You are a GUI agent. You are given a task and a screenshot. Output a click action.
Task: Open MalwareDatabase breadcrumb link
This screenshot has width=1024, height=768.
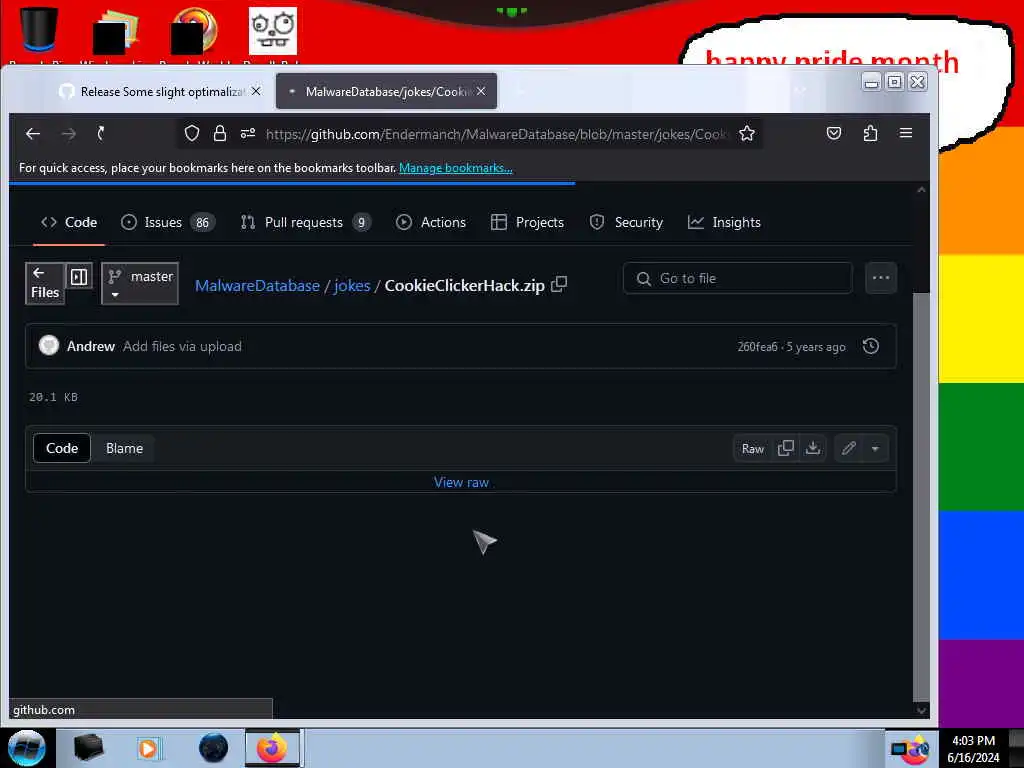[257, 285]
